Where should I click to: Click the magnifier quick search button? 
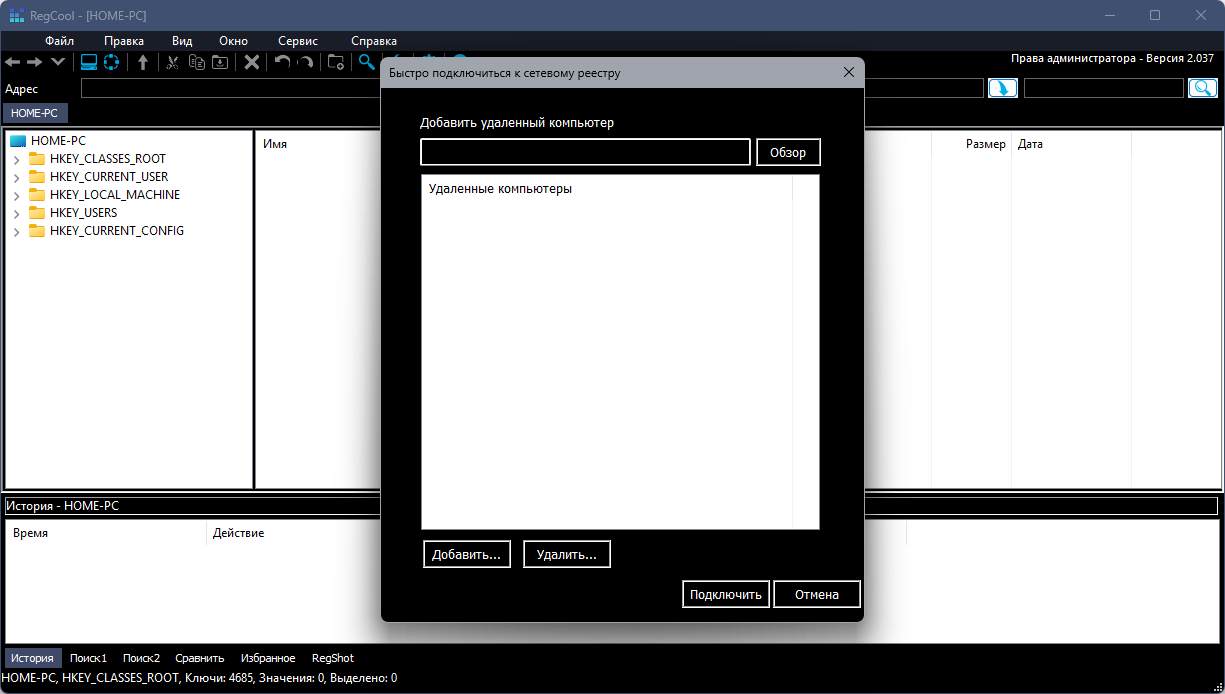1202,89
